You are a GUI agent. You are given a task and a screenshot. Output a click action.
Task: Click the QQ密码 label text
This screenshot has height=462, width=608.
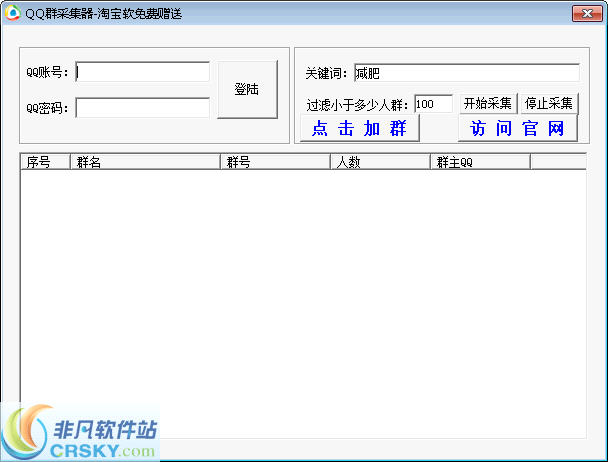pyautogui.click(x=47, y=108)
